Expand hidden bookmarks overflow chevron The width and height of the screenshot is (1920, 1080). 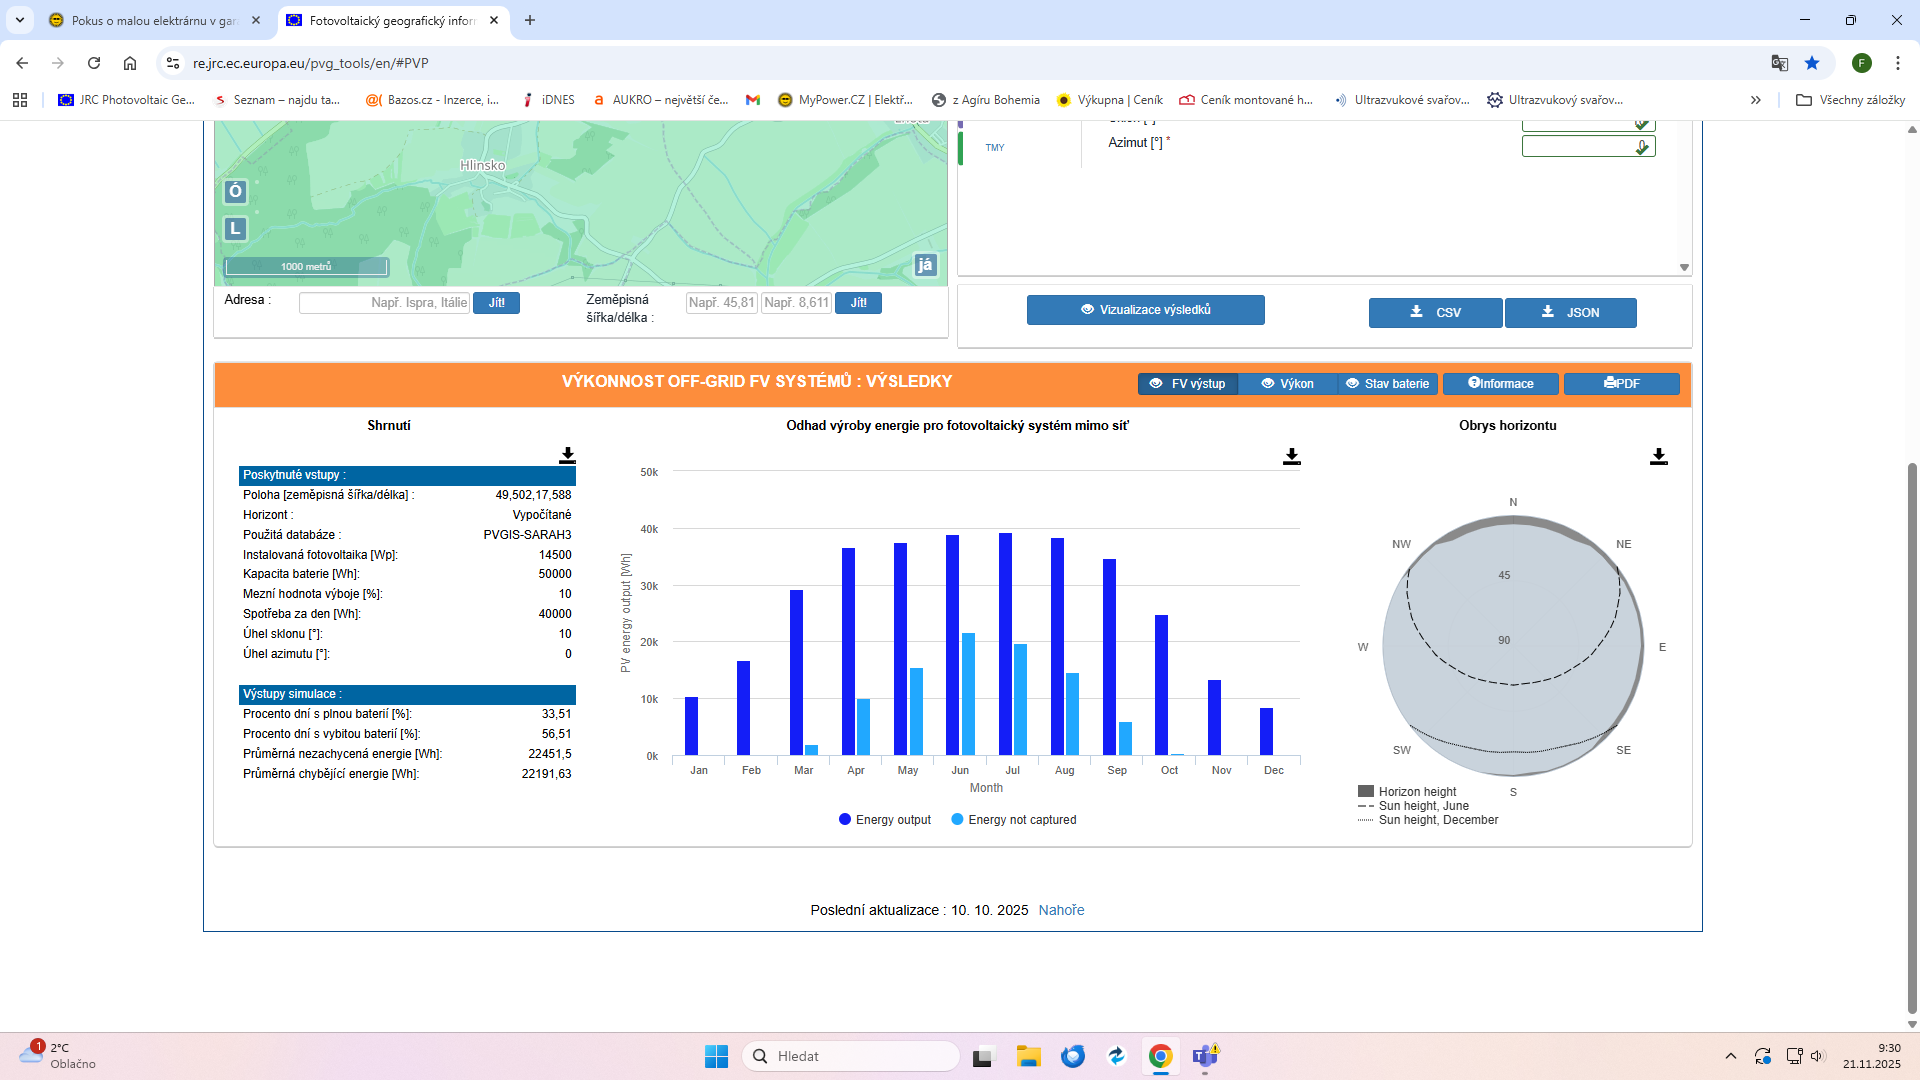1755,100
